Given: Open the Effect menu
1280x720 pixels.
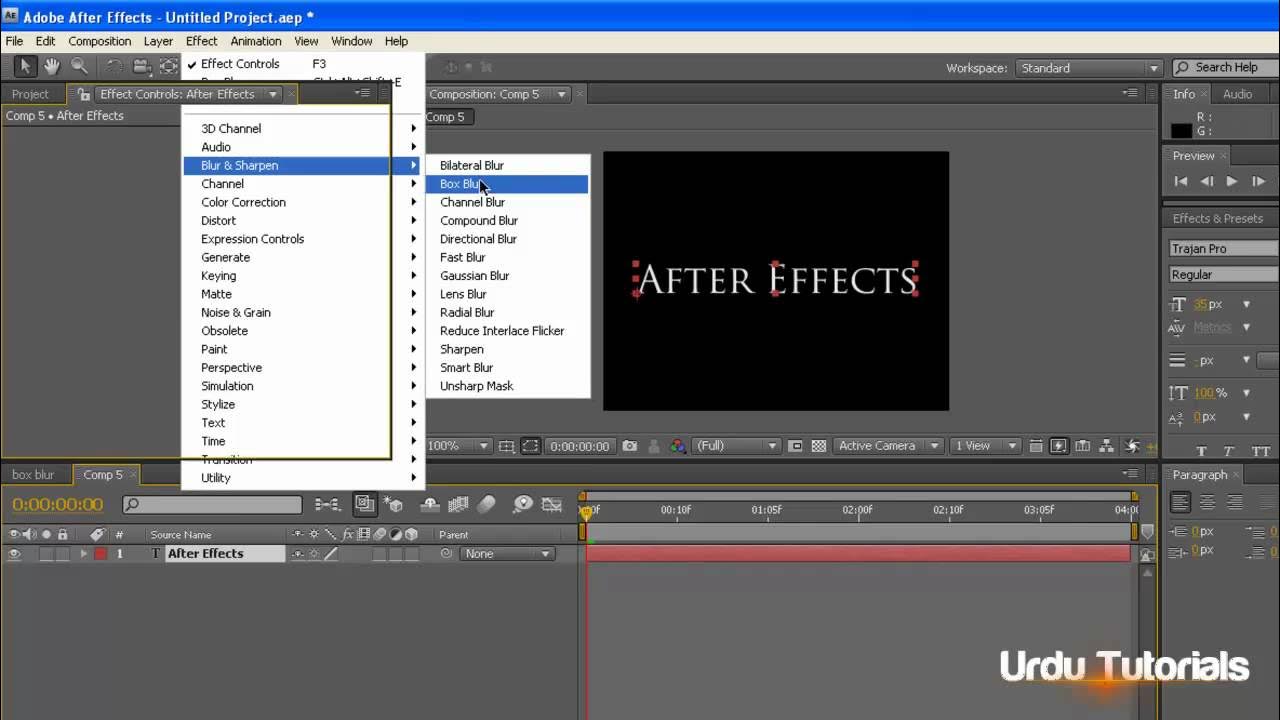Looking at the screenshot, I should point(201,41).
